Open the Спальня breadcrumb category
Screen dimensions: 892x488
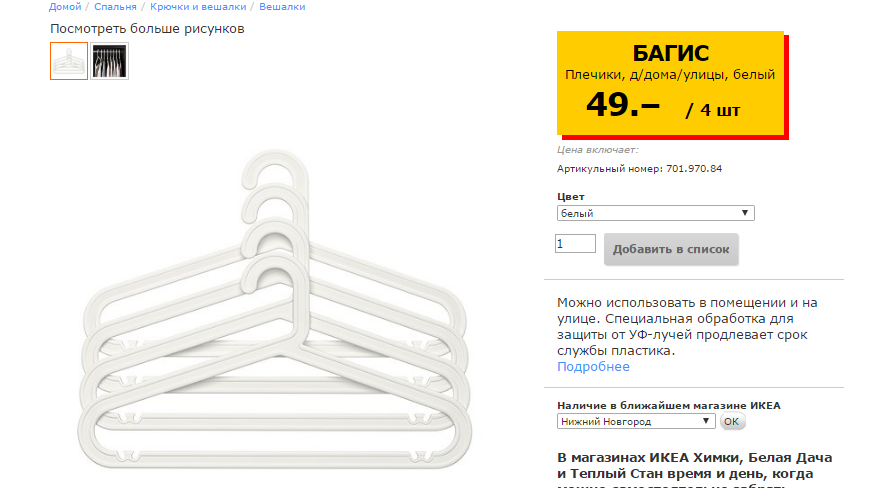pos(115,7)
